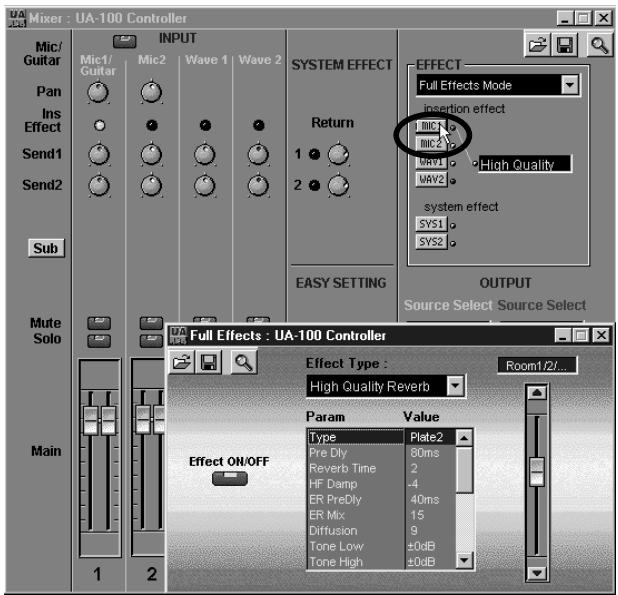Click the Pan knob for Mic1/Guitar
618x595 pixels.
click(x=98, y=93)
